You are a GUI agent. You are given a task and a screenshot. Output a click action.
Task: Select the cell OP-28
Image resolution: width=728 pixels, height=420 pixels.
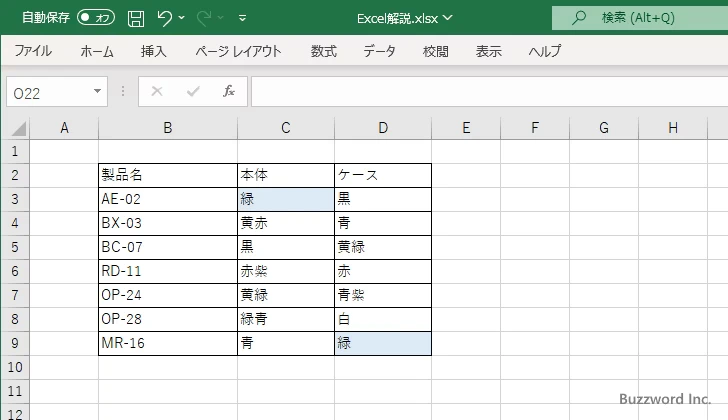[x=168, y=319]
